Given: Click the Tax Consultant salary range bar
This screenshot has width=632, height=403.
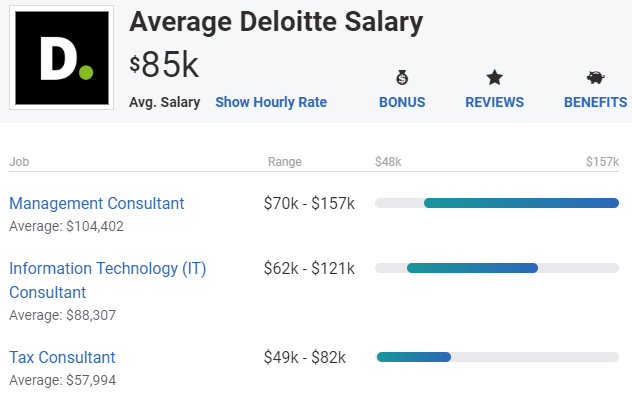Looking at the screenshot, I should pyautogui.click(x=414, y=357).
